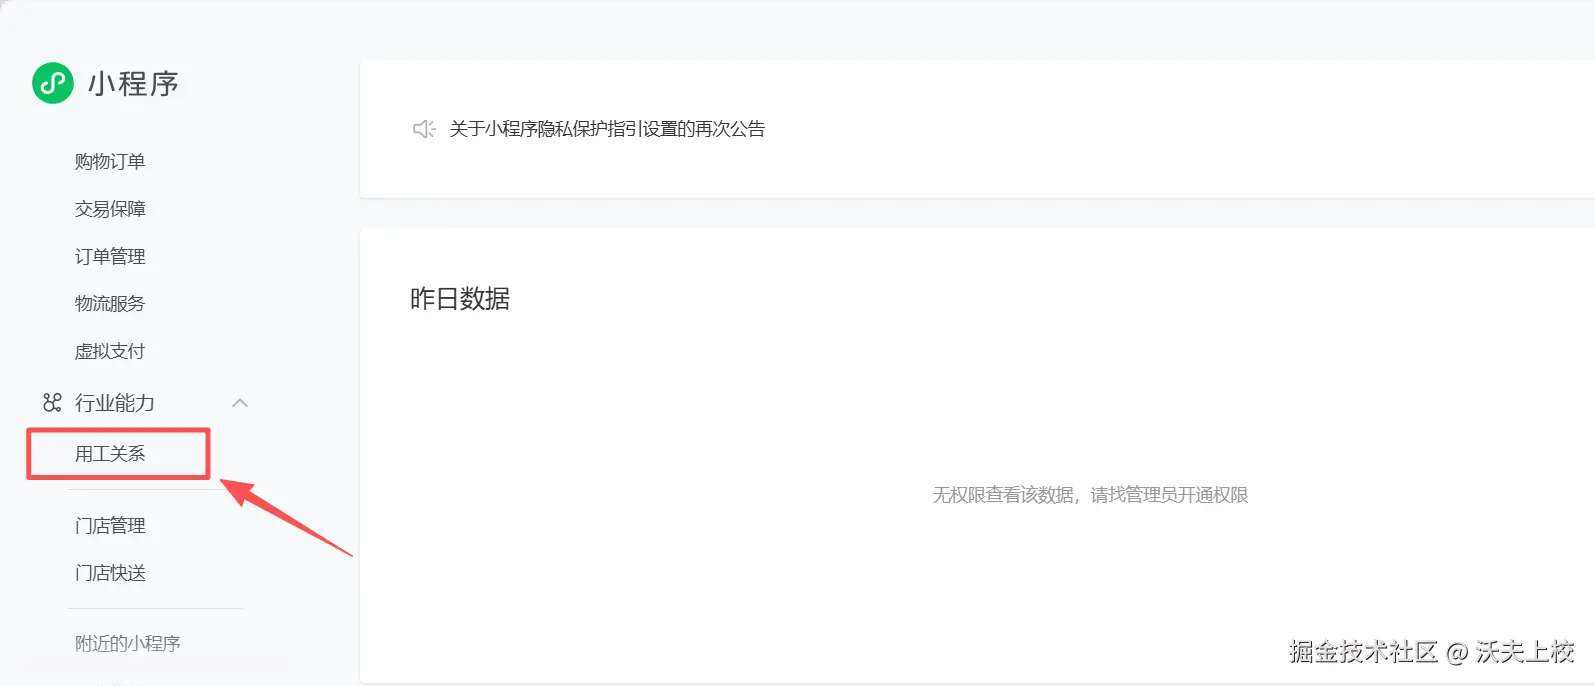Navigate to 门店管理
The width and height of the screenshot is (1595, 686).
tap(110, 526)
